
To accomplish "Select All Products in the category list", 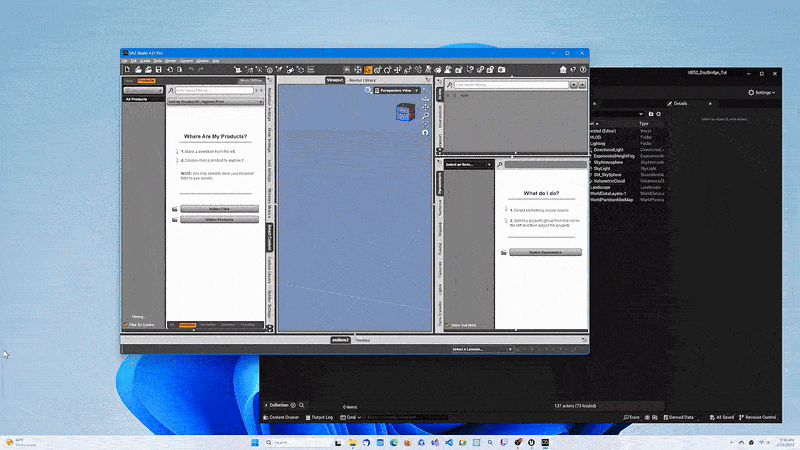I will (x=143, y=99).
